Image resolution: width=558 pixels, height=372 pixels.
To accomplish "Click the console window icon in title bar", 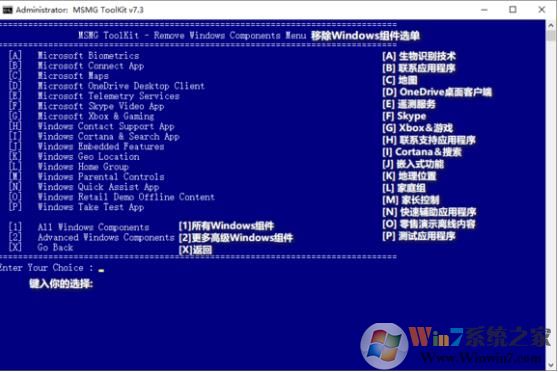I will [x=7, y=10].
